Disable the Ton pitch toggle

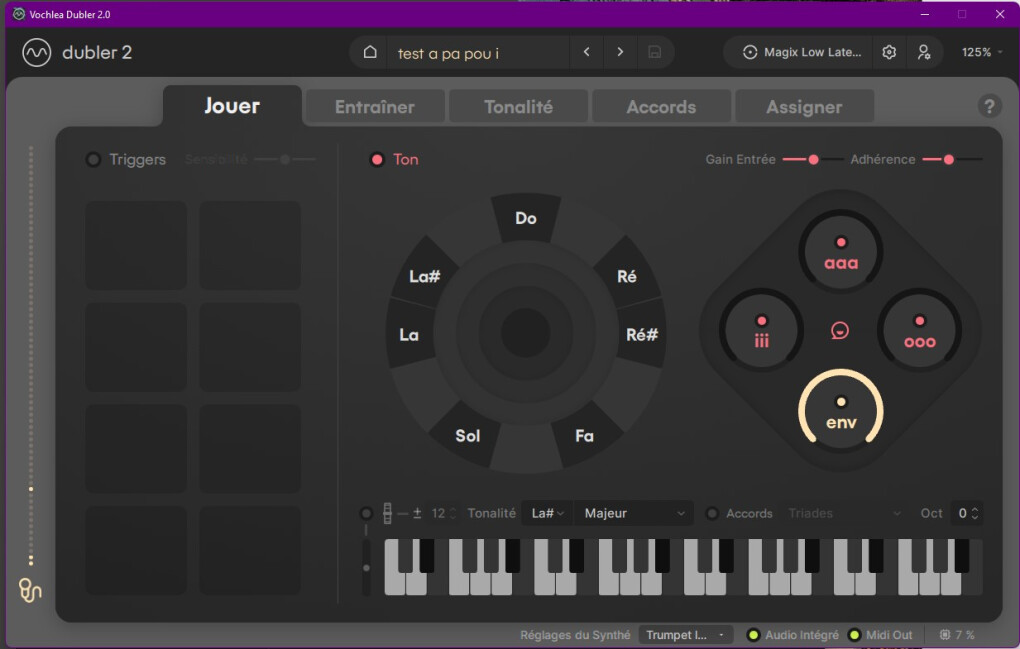tap(377, 160)
